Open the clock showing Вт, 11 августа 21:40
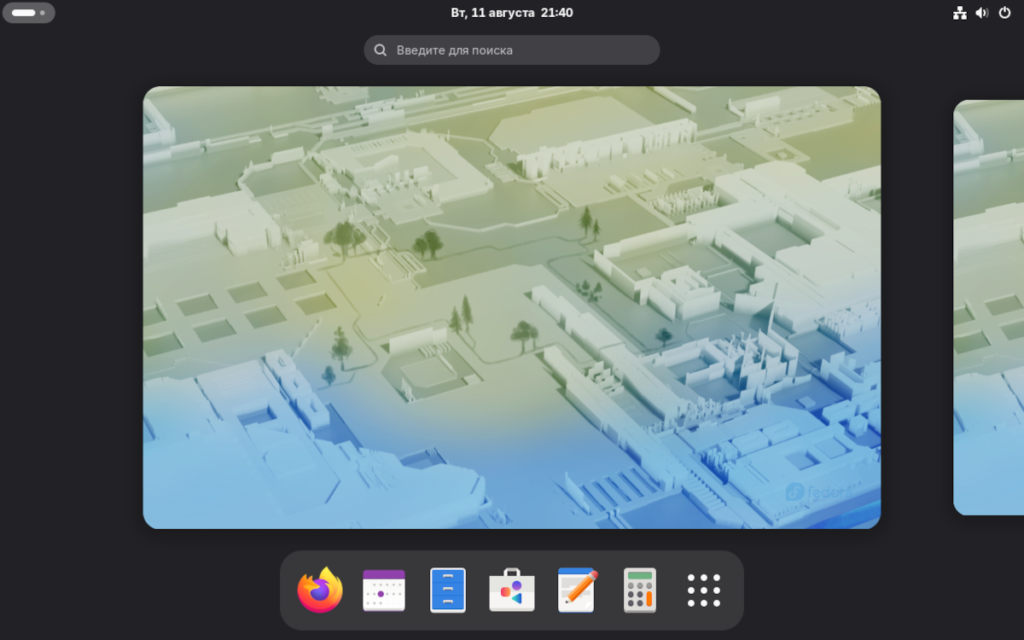Image resolution: width=1024 pixels, height=640 pixels. [x=512, y=12]
